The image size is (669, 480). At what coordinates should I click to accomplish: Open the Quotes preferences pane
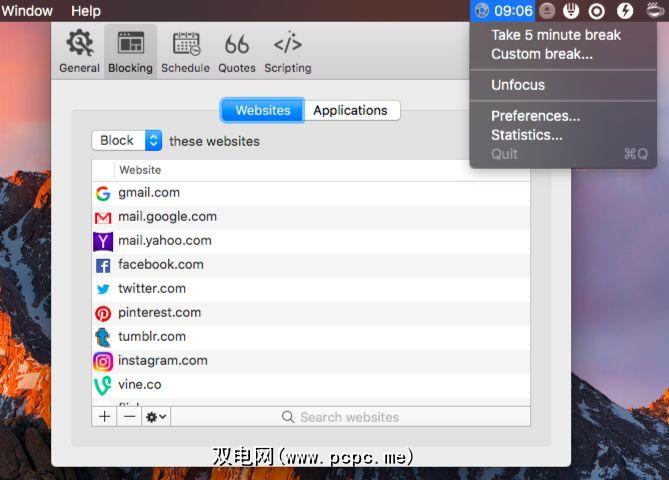(x=237, y=51)
